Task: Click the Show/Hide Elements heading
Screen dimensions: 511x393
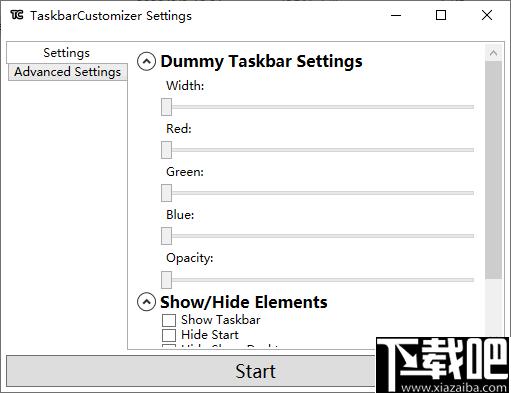Action: coord(244,302)
